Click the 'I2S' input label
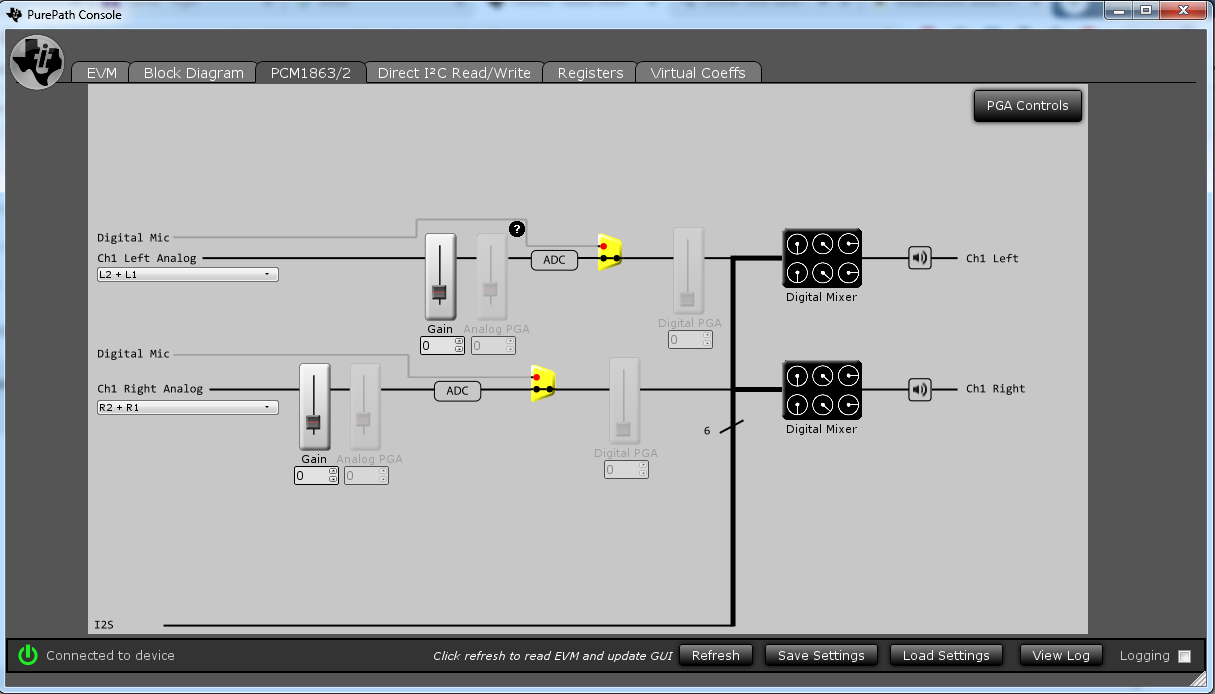The height and width of the screenshot is (694, 1215). (x=104, y=625)
